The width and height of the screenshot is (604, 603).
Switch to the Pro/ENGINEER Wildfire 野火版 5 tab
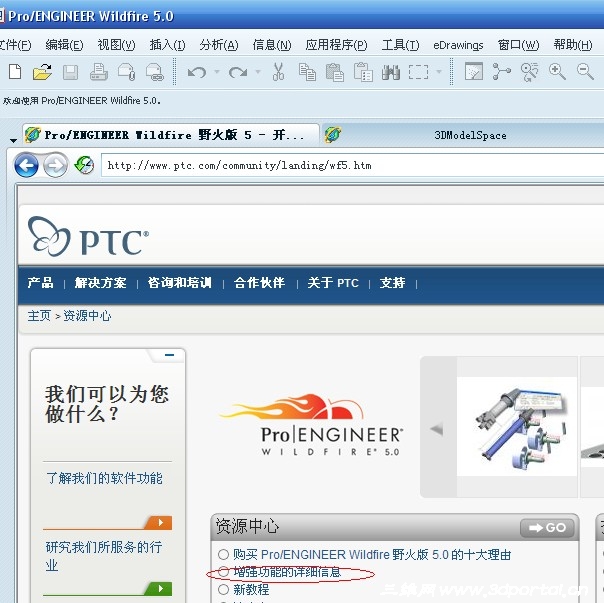pyautogui.click(x=171, y=134)
